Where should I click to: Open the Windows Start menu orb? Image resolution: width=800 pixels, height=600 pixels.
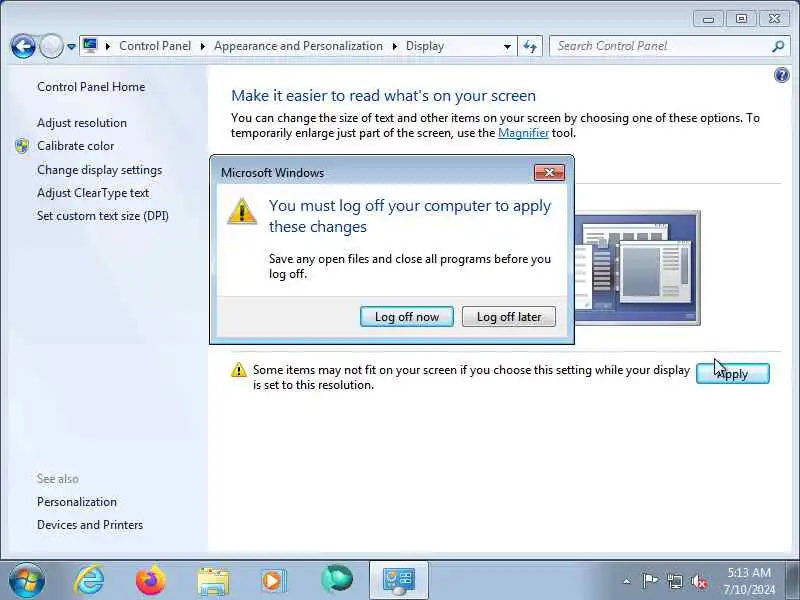tap(27, 580)
